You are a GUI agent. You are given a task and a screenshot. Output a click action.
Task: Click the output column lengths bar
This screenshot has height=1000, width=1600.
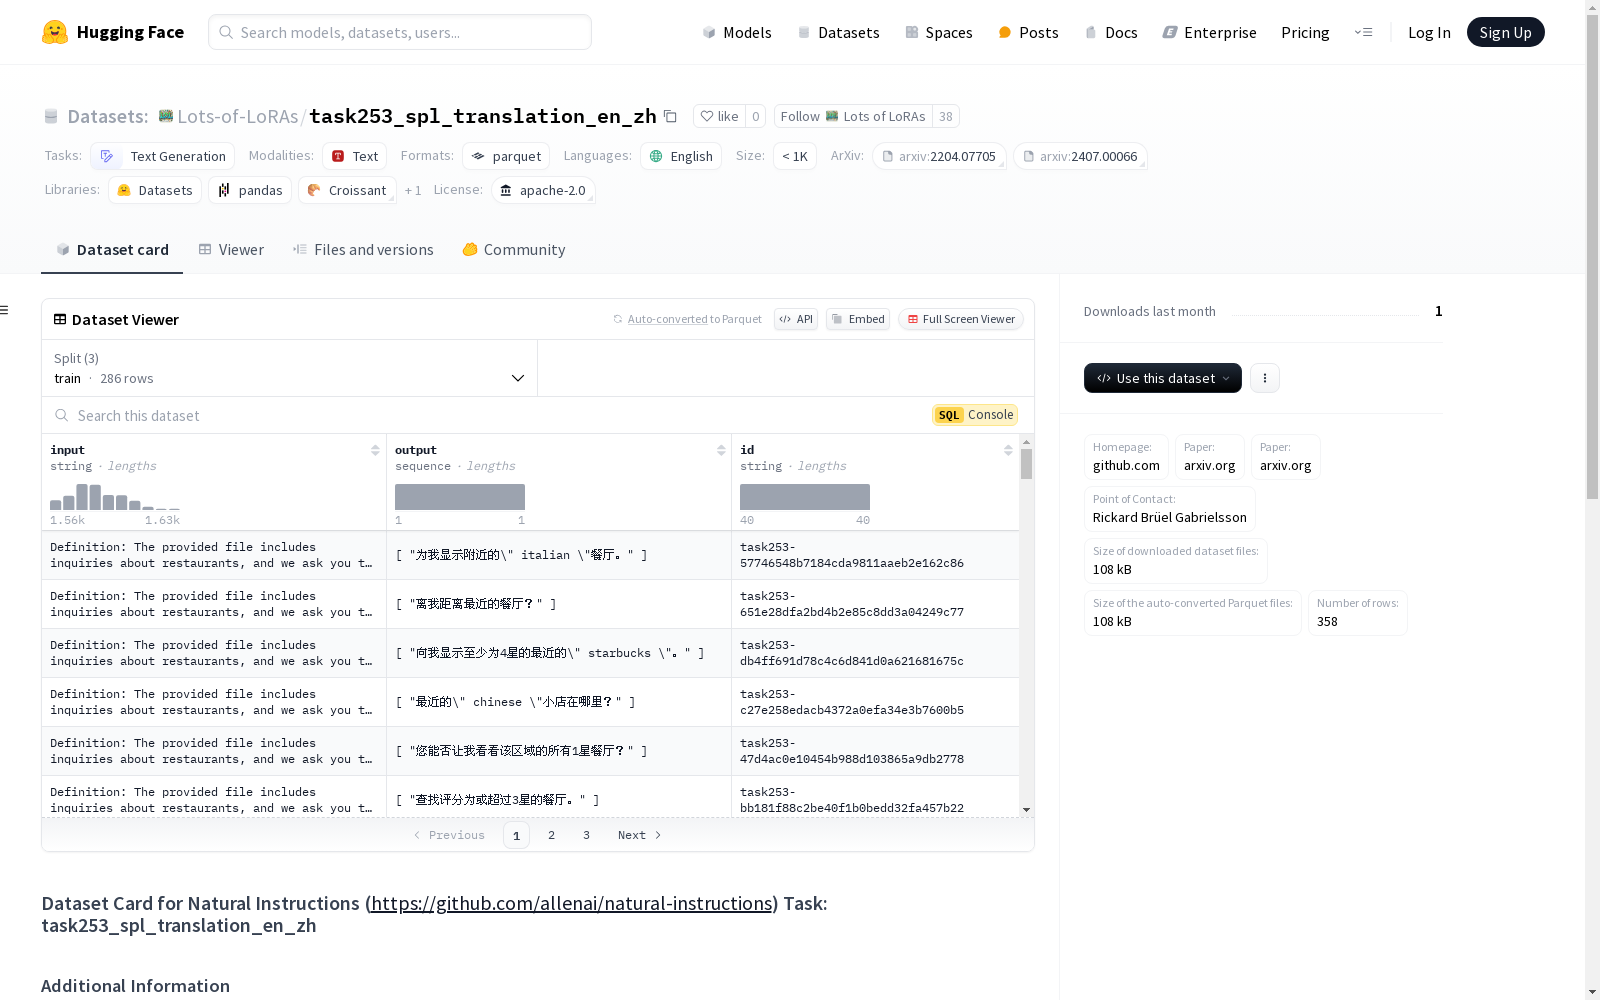[460, 497]
